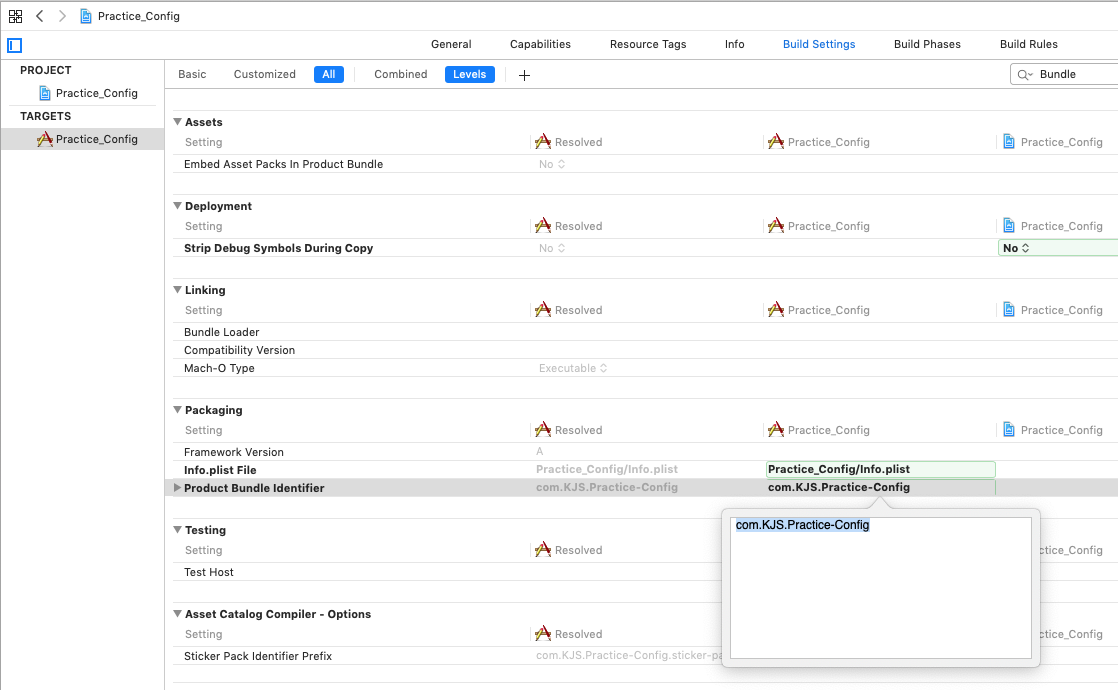Select Info.plist File setting row
Image resolution: width=1118 pixels, height=690 pixels.
645,470
